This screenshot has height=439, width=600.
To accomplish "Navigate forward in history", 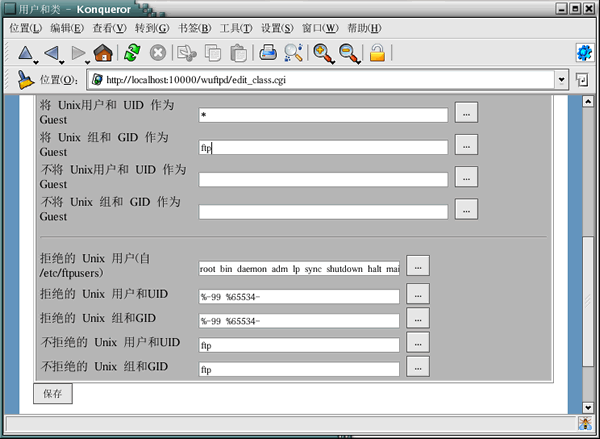I will (78, 53).
